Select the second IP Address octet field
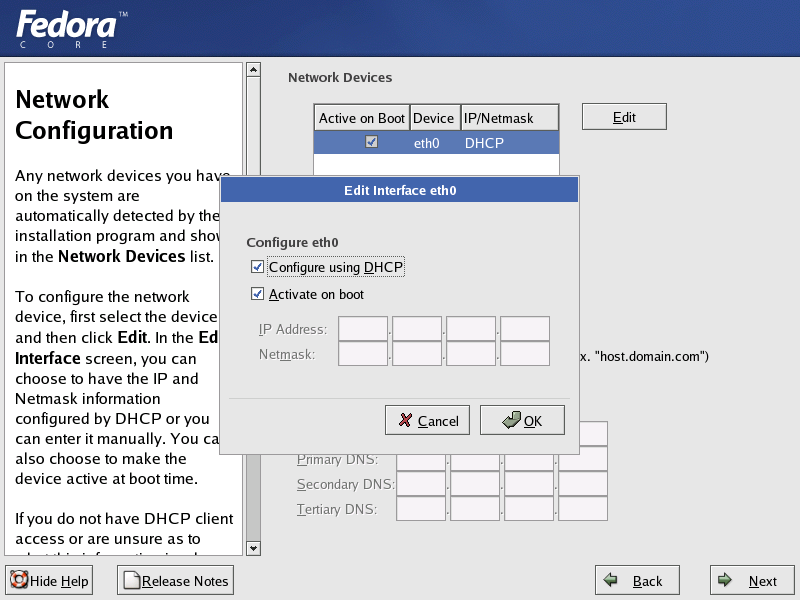800x600 pixels. coord(417,329)
